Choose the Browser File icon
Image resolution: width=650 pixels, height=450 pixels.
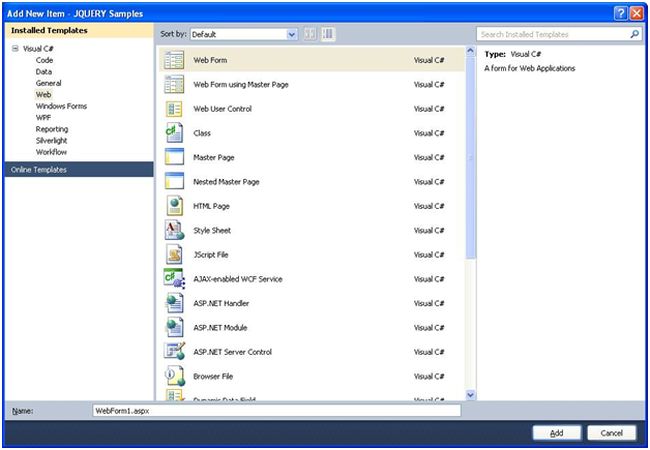click(175, 376)
